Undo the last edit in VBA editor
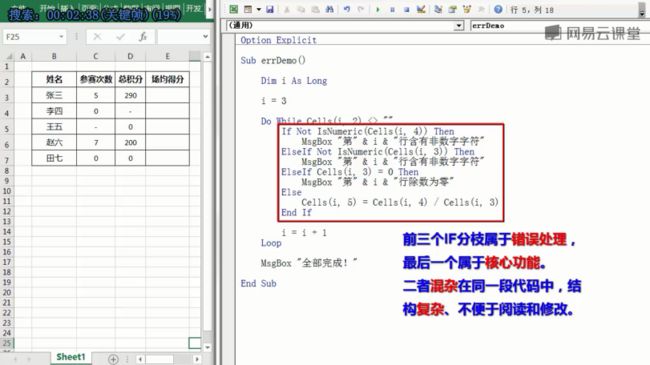 click(347, 9)
